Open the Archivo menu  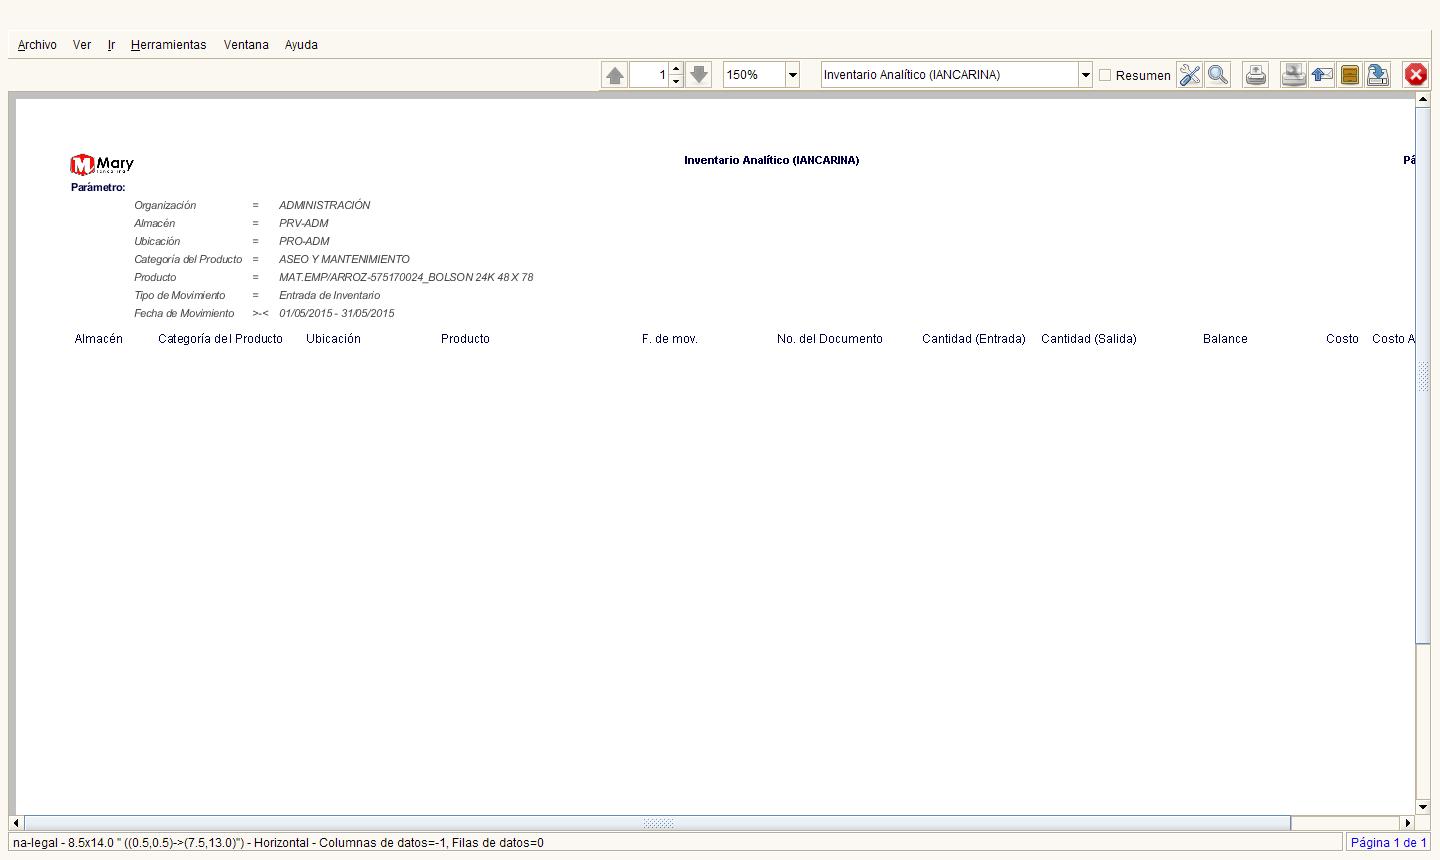pos(37,45)
